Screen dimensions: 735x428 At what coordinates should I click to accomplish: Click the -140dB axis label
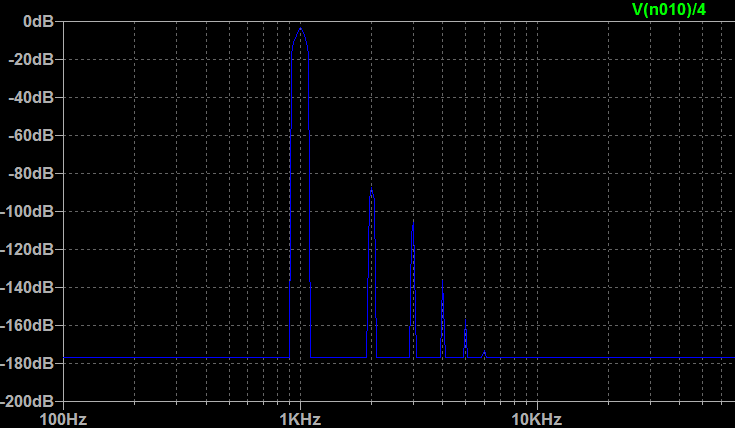[x=27, y=287]
